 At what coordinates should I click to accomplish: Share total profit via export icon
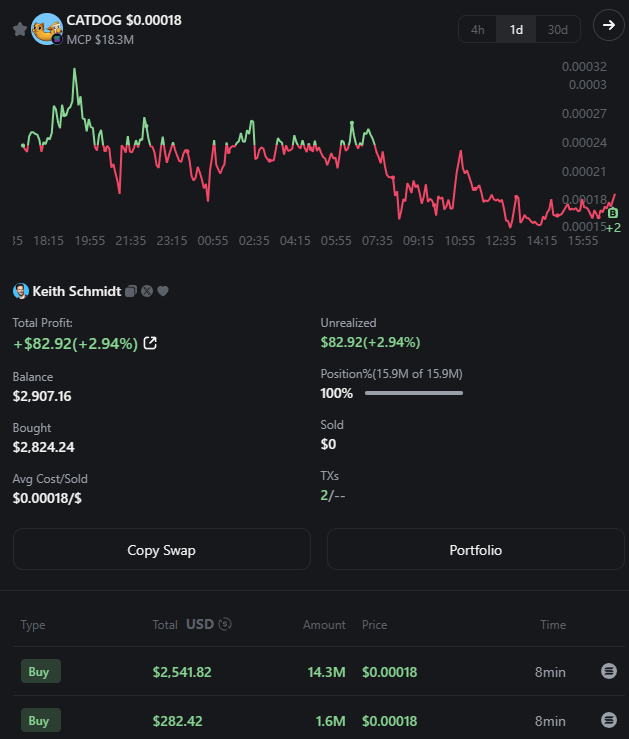pos(150,343)
